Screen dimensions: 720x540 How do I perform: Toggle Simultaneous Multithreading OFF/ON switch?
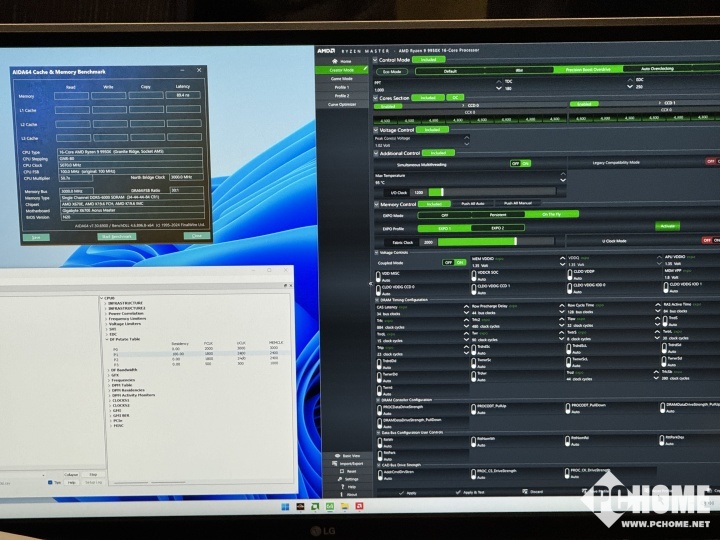pos(520,163)
